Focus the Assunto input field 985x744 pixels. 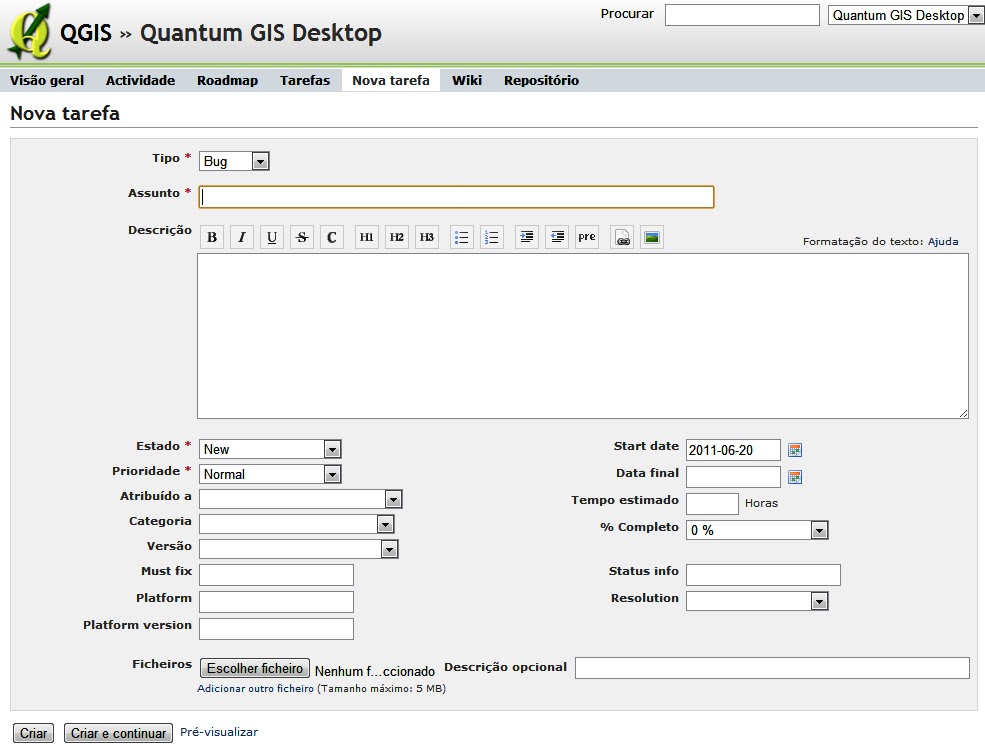pyautogui.click(x=457, y=197)
